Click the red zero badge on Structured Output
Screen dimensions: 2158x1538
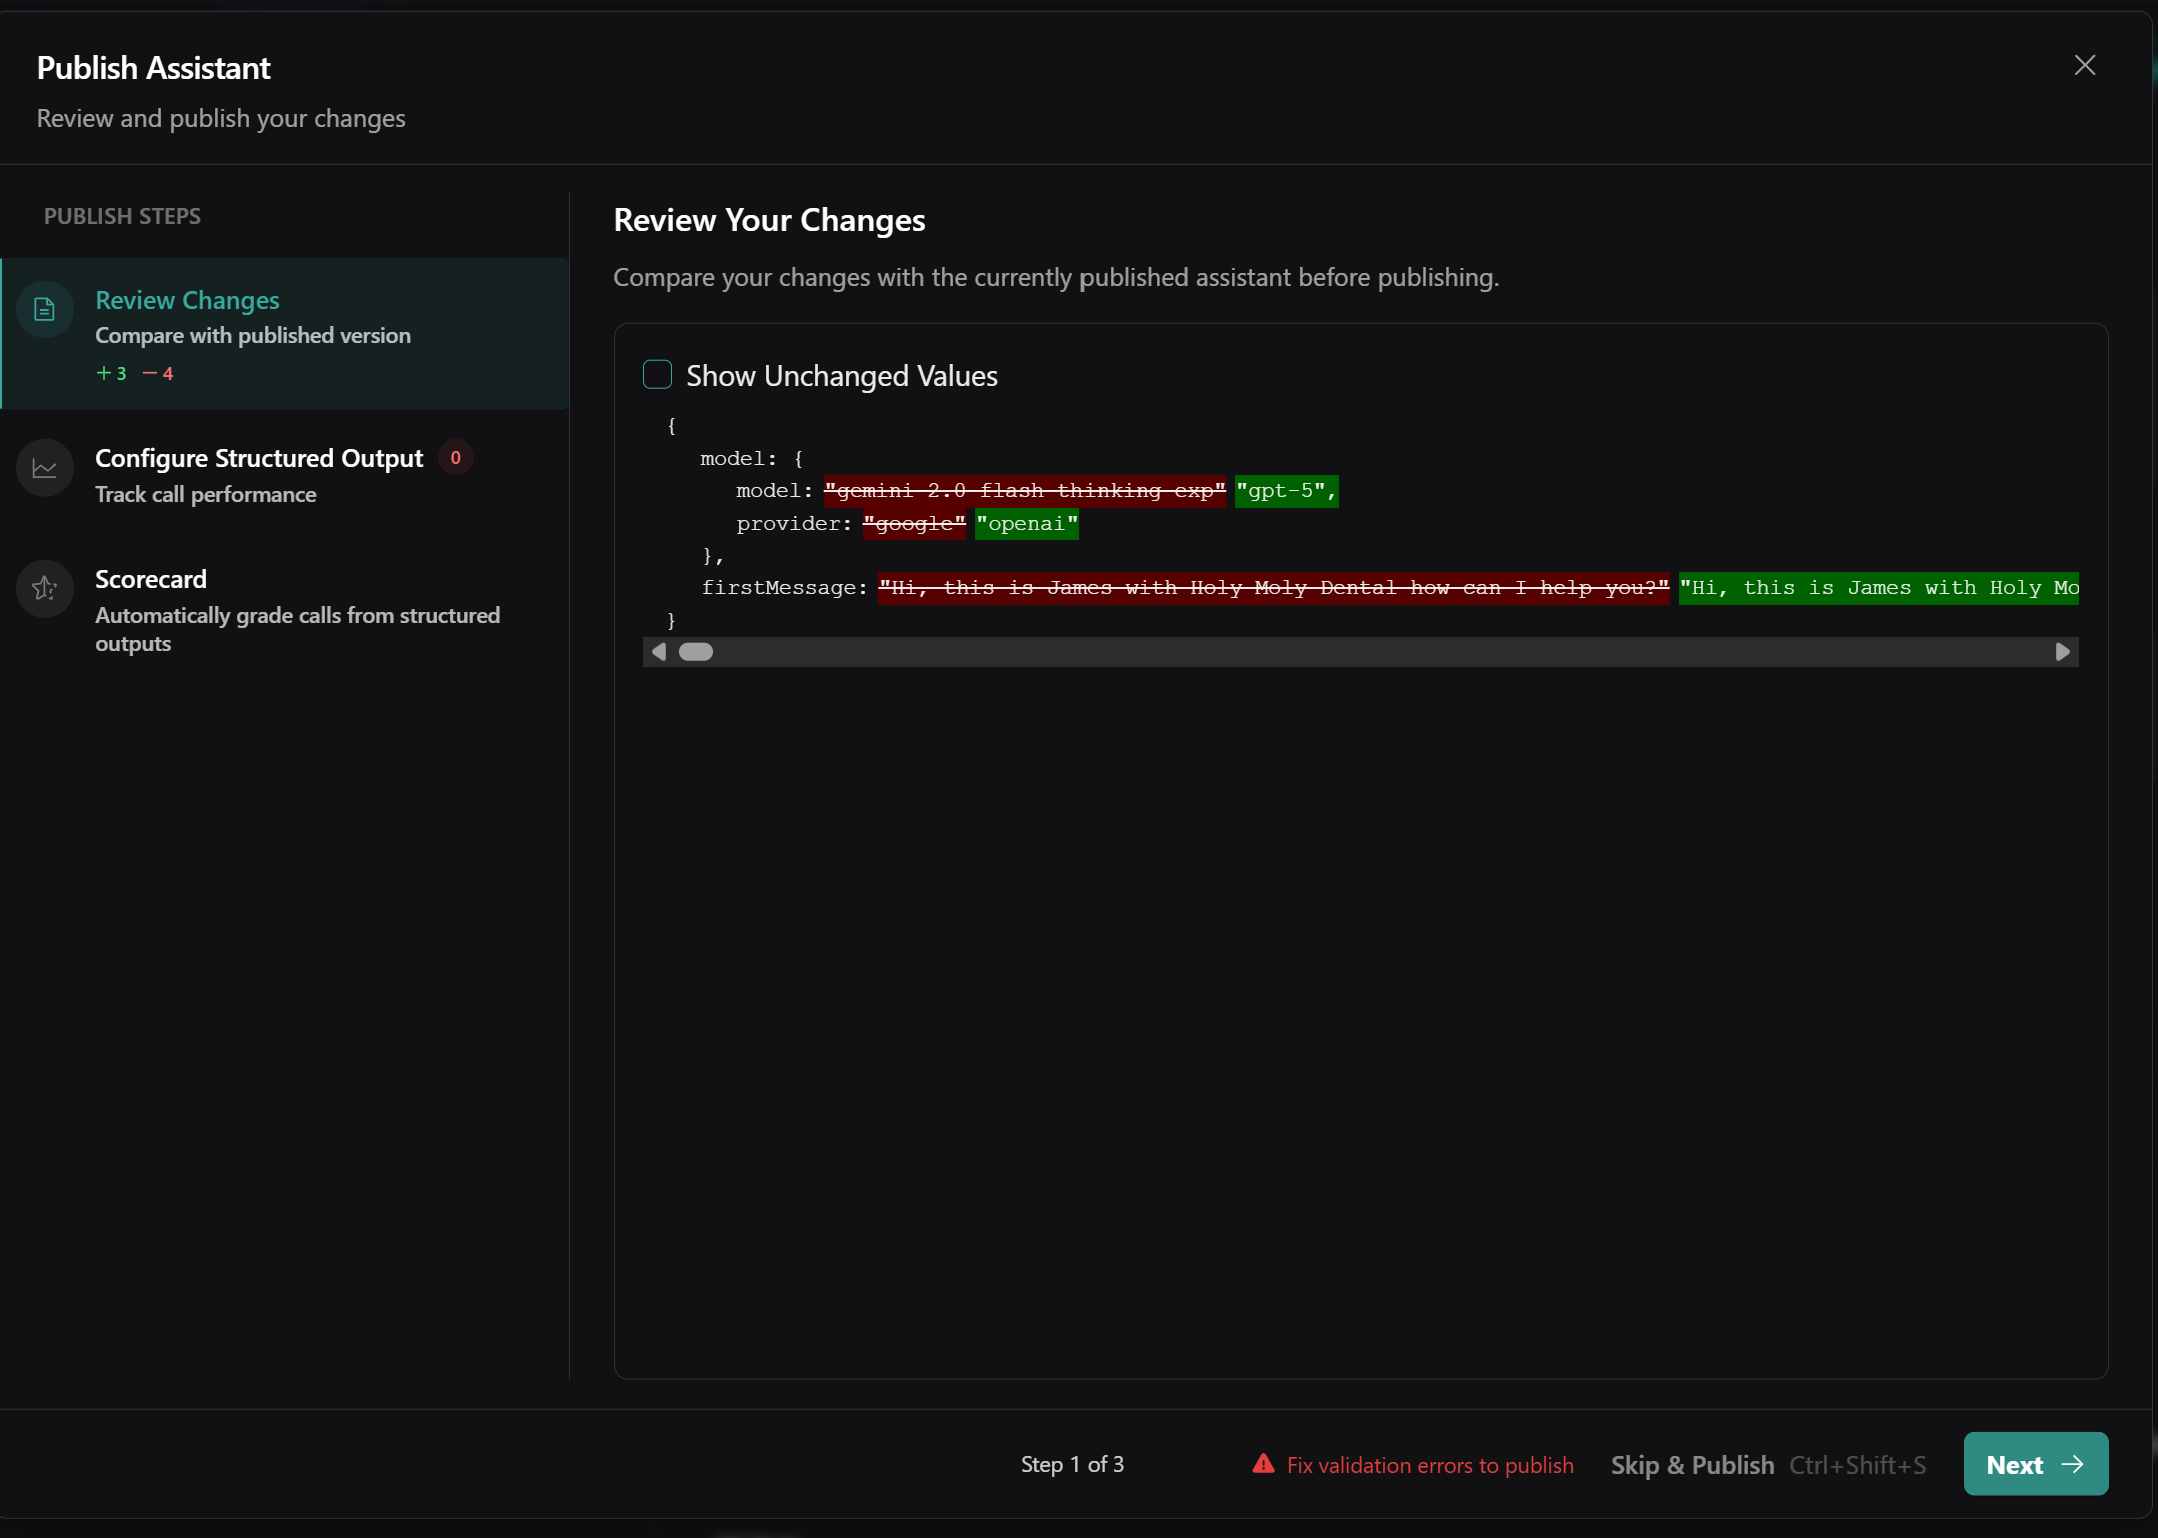tap(456, 458)
